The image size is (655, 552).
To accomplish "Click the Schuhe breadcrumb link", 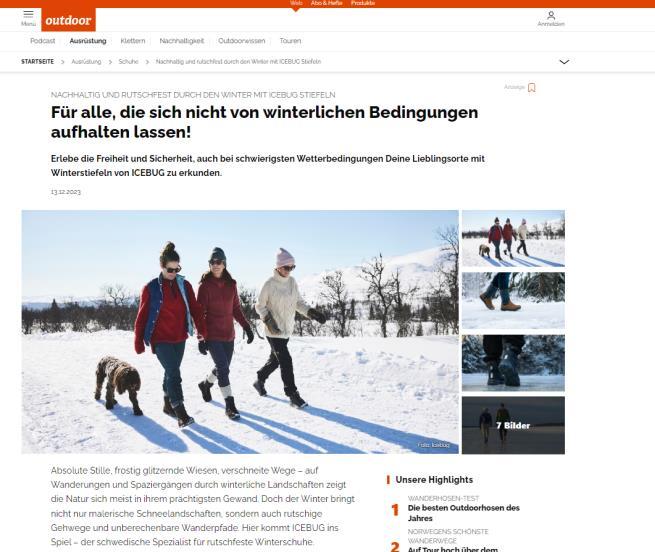I will tap(128, 62).
